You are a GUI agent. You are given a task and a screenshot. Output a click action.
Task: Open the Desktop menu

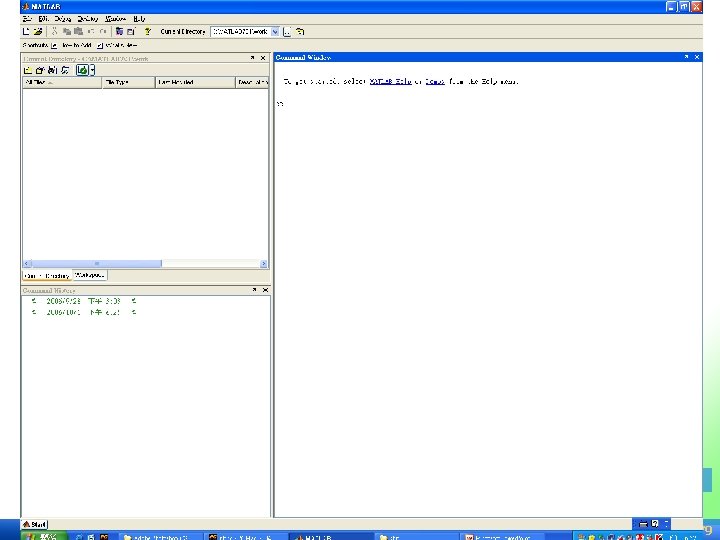(87, 19)
